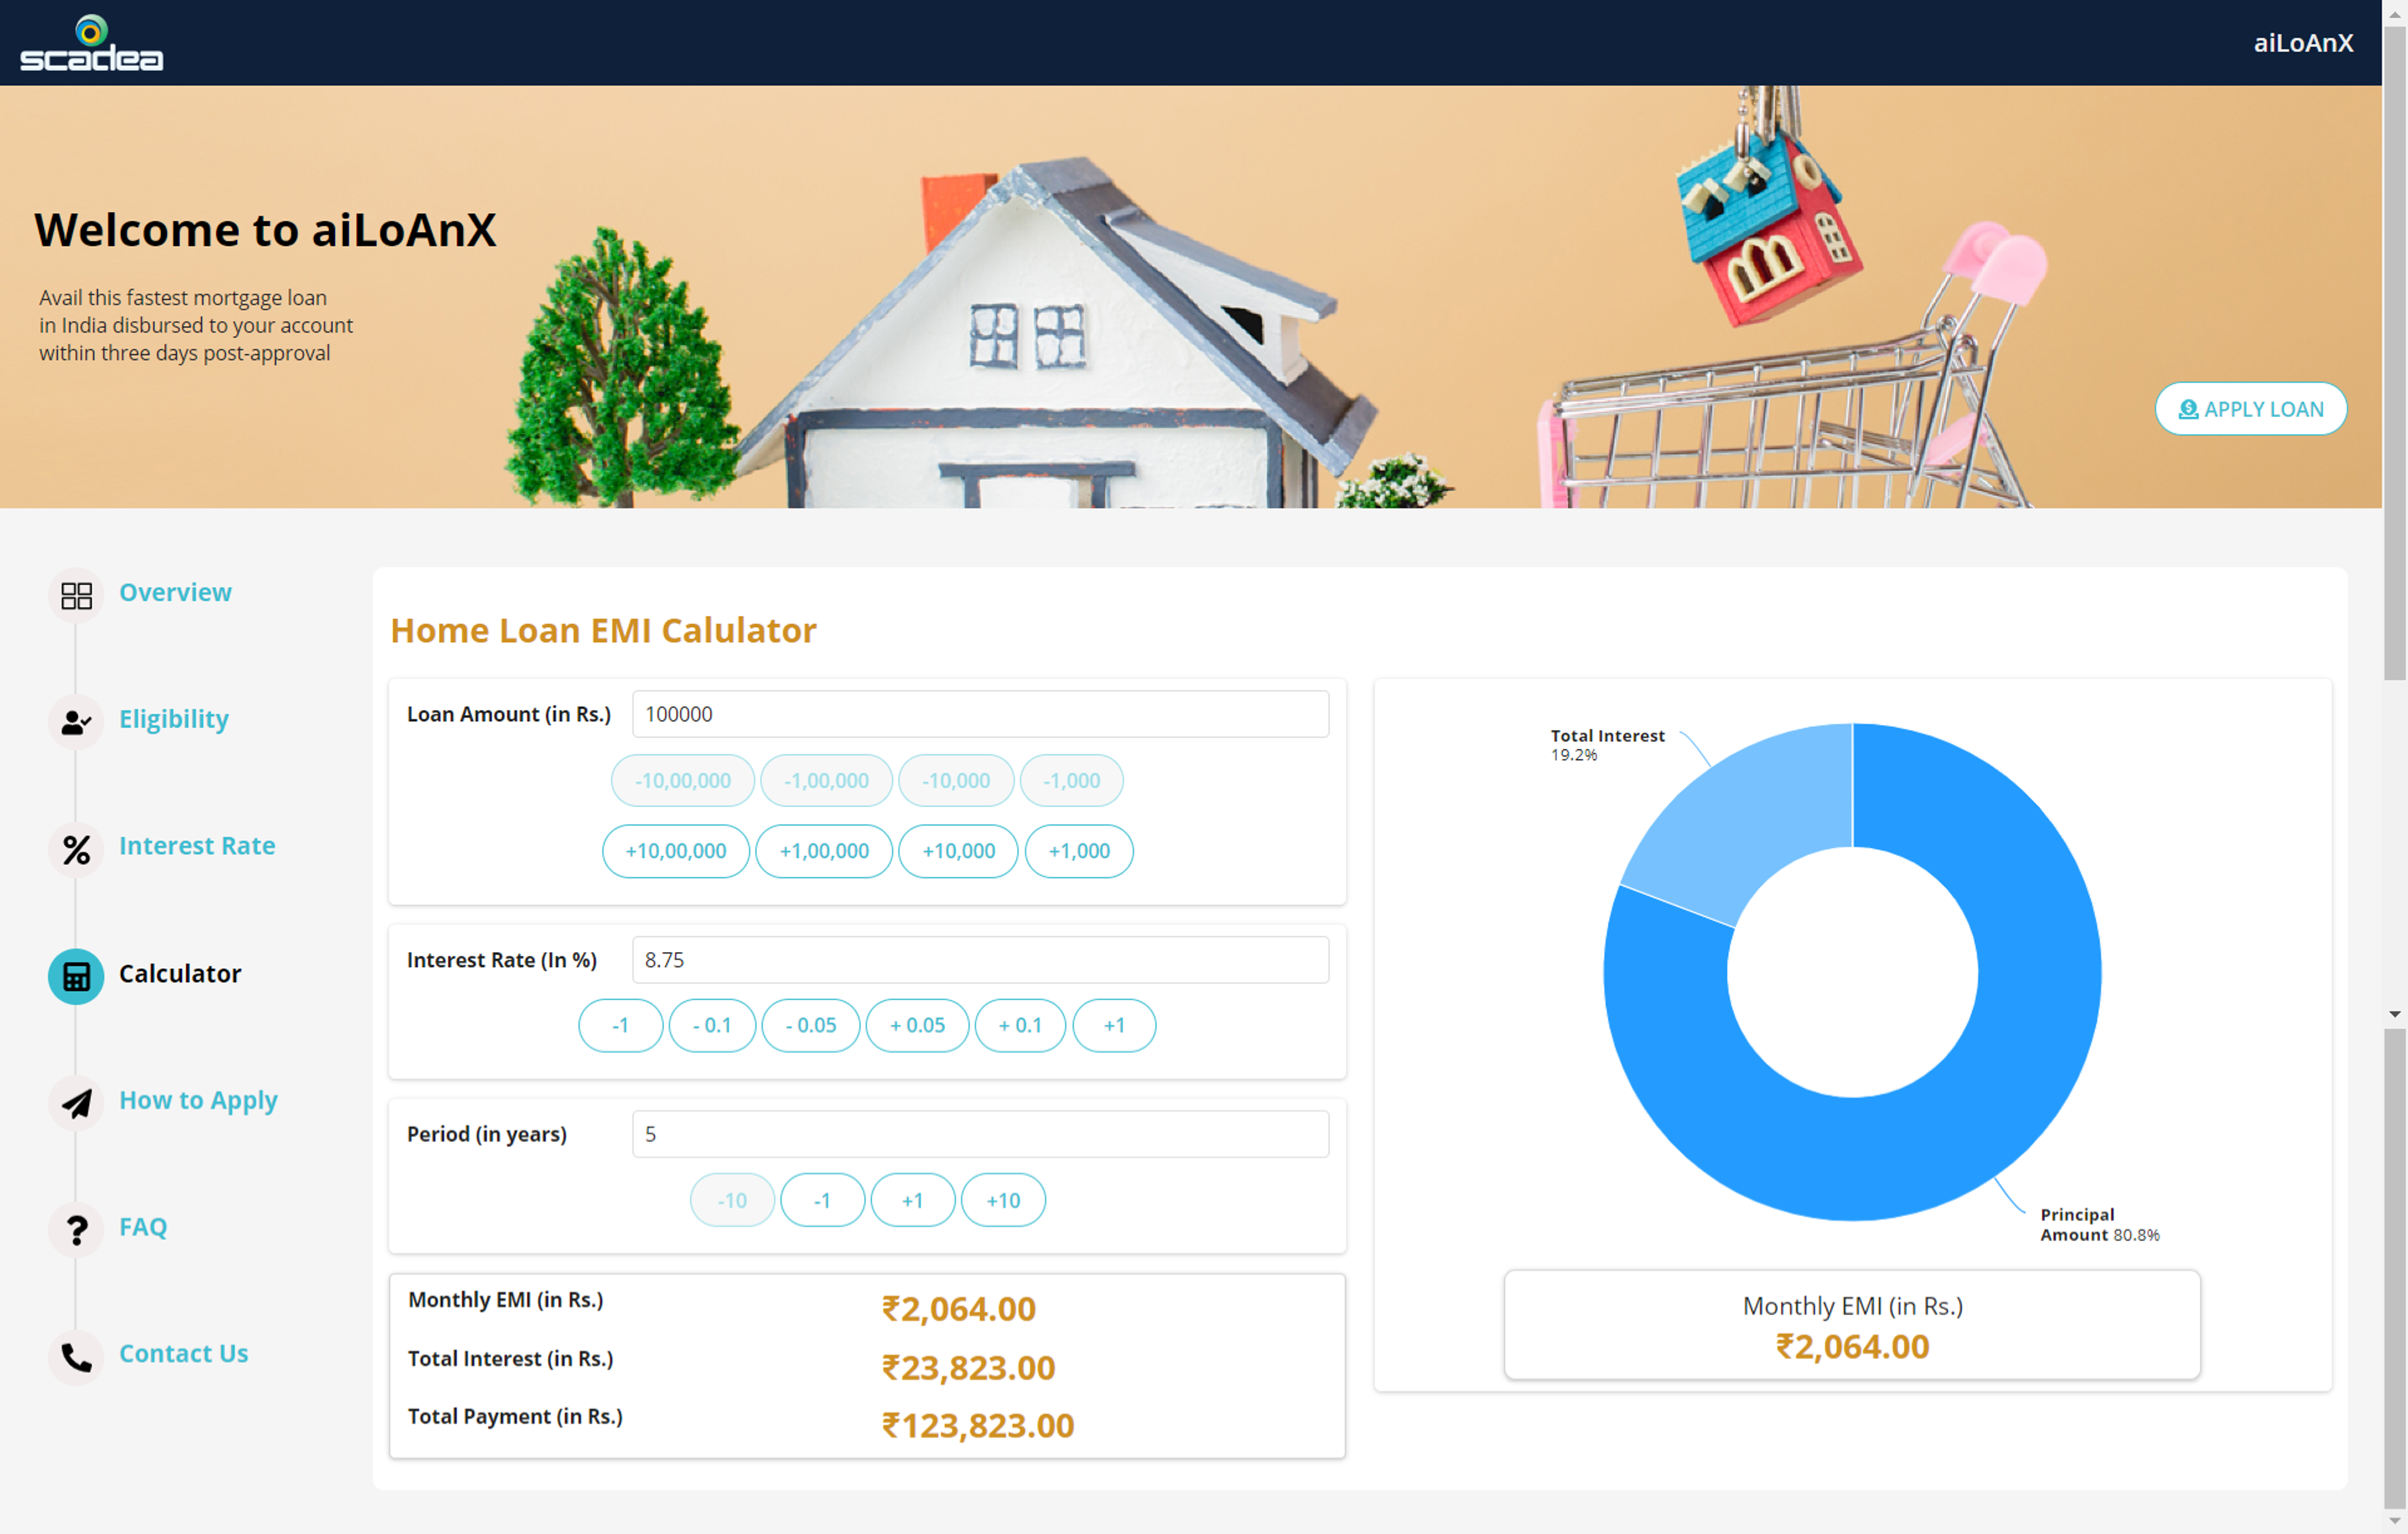Open the Interest Rate section
Image resolution: width=2408 pixels, height=1534 pixels.
[x=197, y=846]
